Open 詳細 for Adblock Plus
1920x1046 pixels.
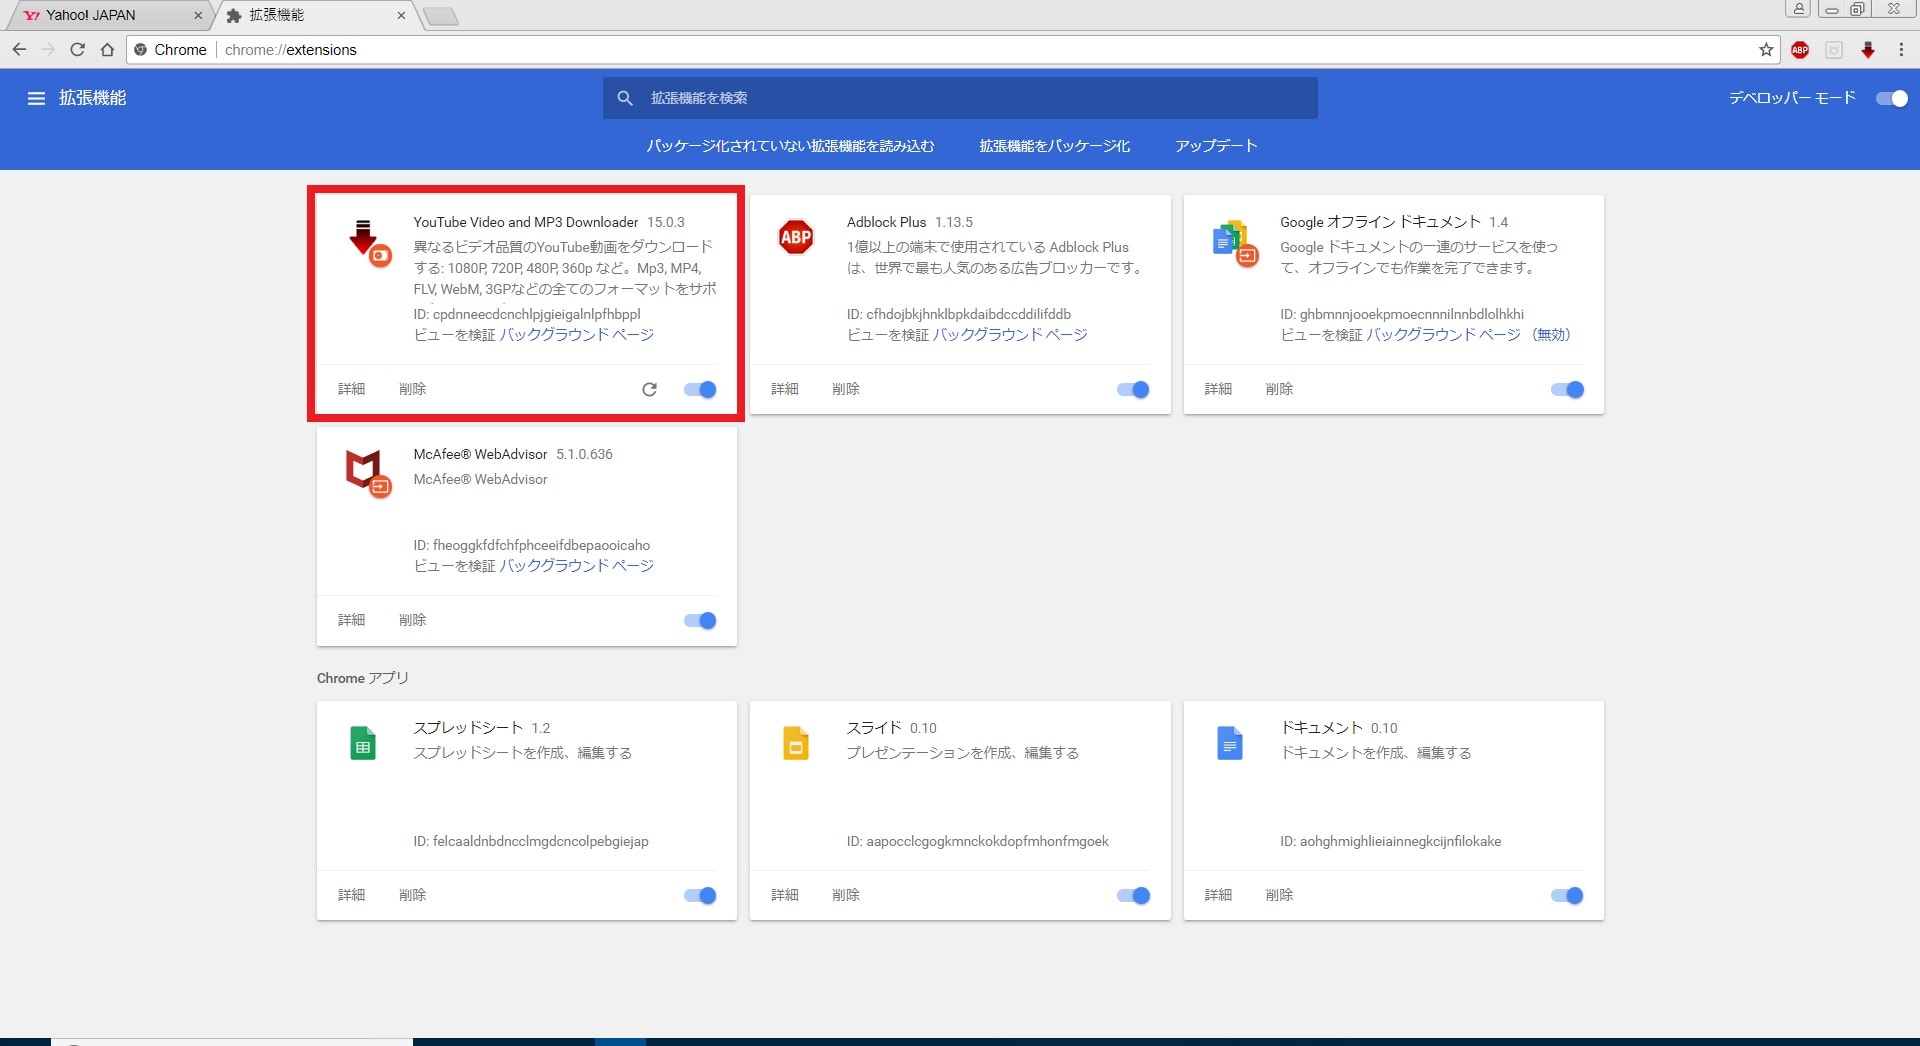784,389
